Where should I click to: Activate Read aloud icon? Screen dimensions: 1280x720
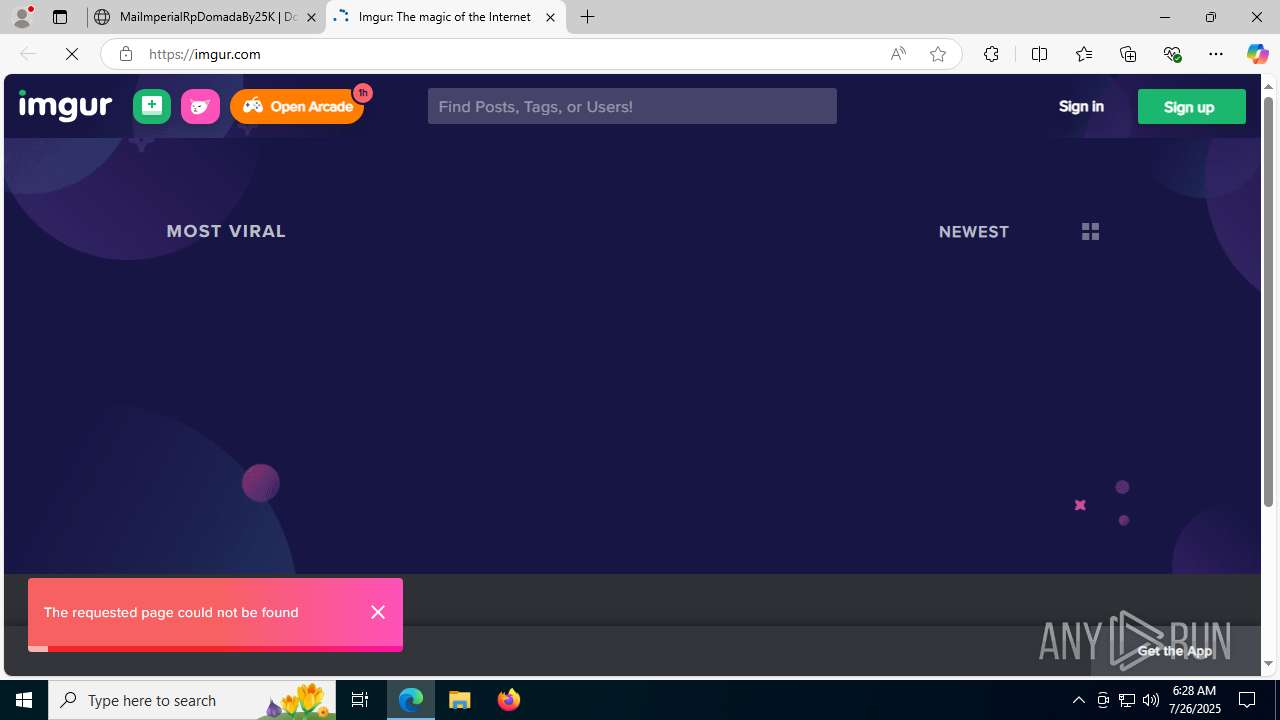click(x=898, y=54)
